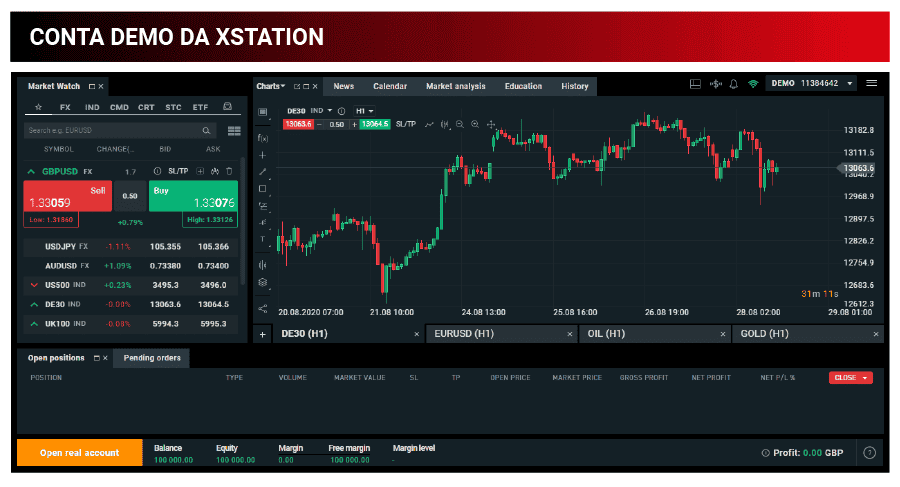Click the chart red sell price 13063.6
The height and width of the screenshot is (487, 900).
point(298,124)
